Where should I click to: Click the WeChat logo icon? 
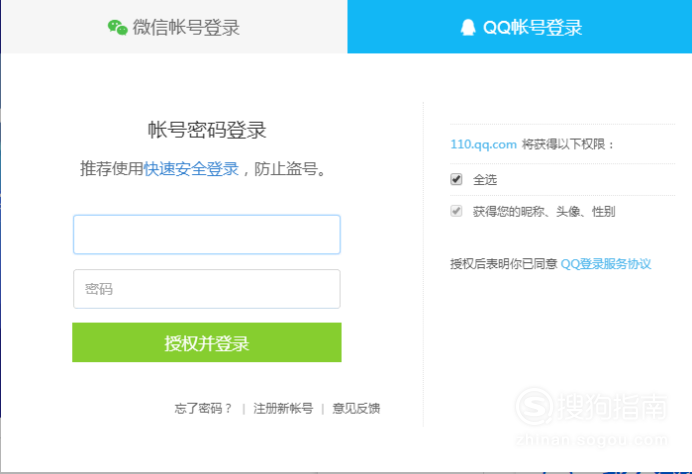click(117, 27)
